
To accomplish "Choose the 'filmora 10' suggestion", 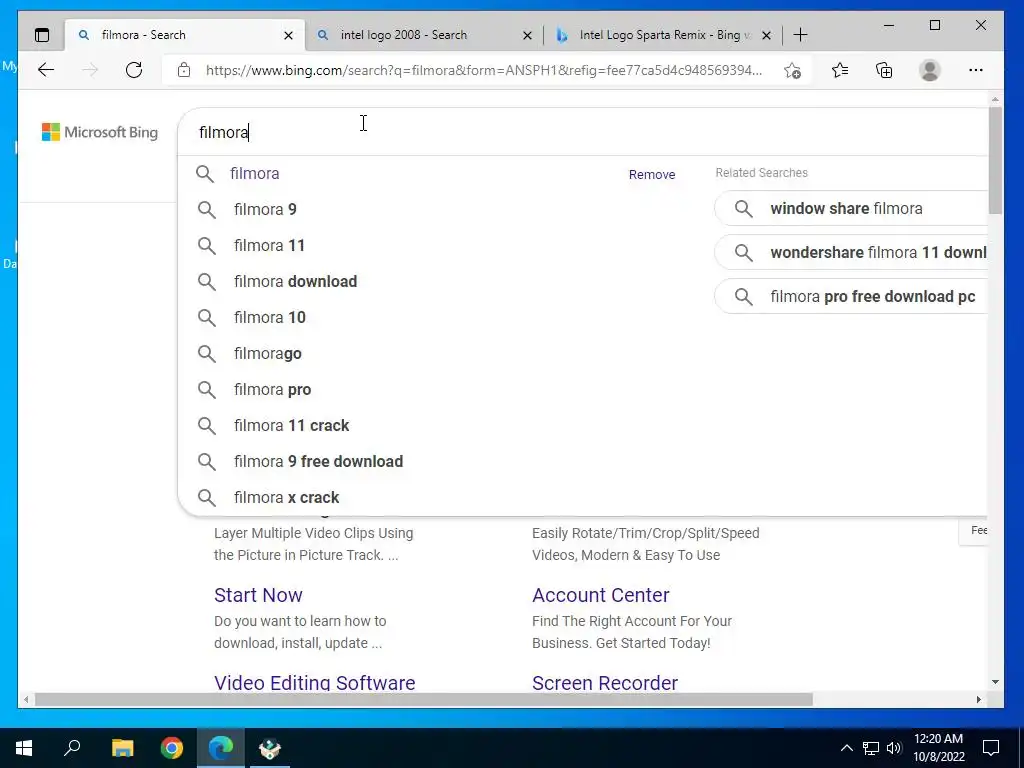I will click(x=270, y=317).
